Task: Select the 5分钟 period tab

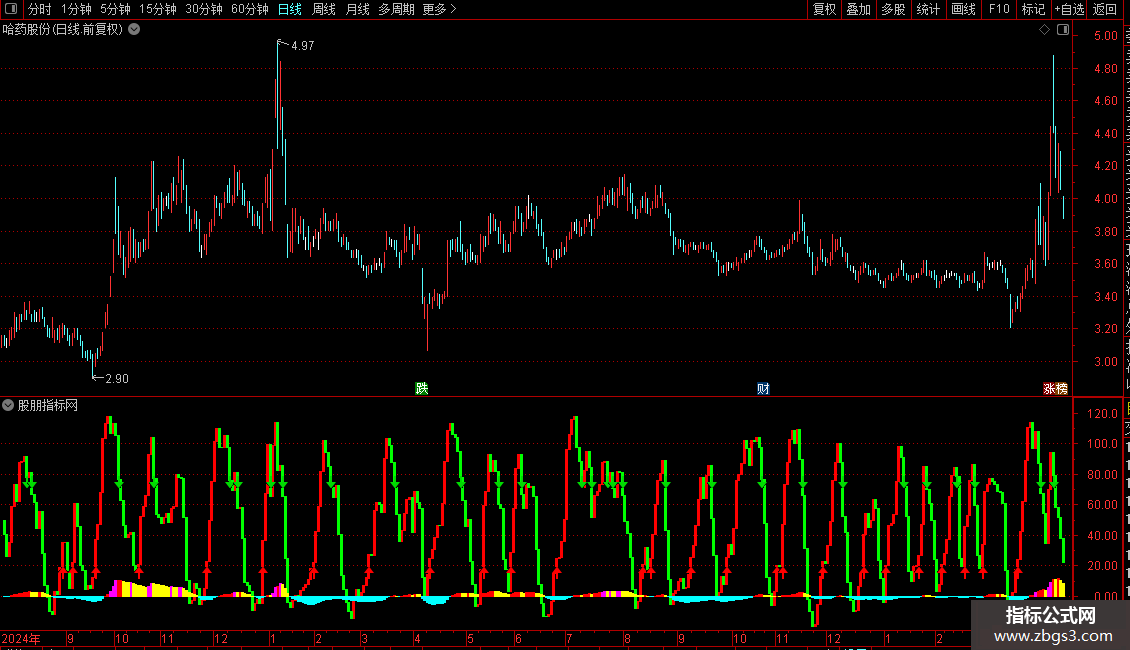Action: point(115,9)
